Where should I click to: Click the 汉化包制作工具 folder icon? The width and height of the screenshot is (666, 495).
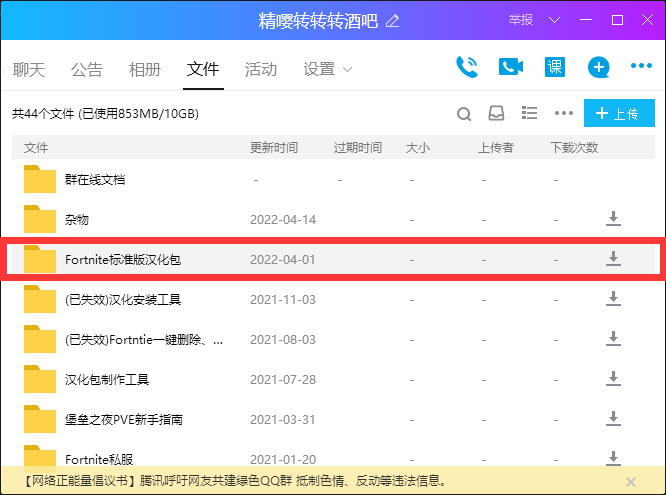click(40, 379)
